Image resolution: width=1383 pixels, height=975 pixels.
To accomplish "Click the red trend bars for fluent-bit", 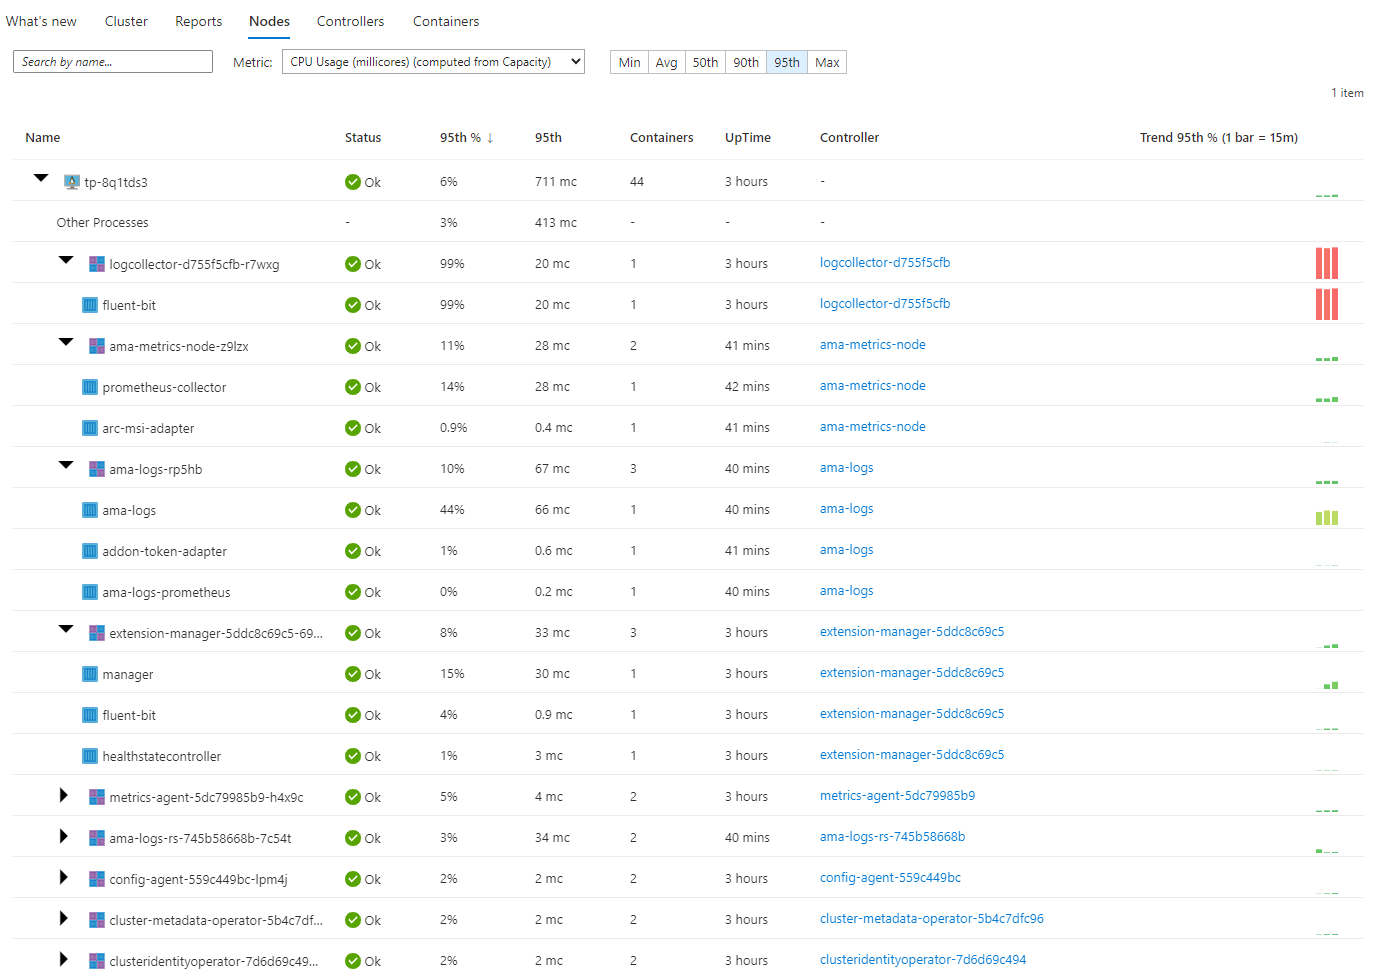I will pos(1326,304).
